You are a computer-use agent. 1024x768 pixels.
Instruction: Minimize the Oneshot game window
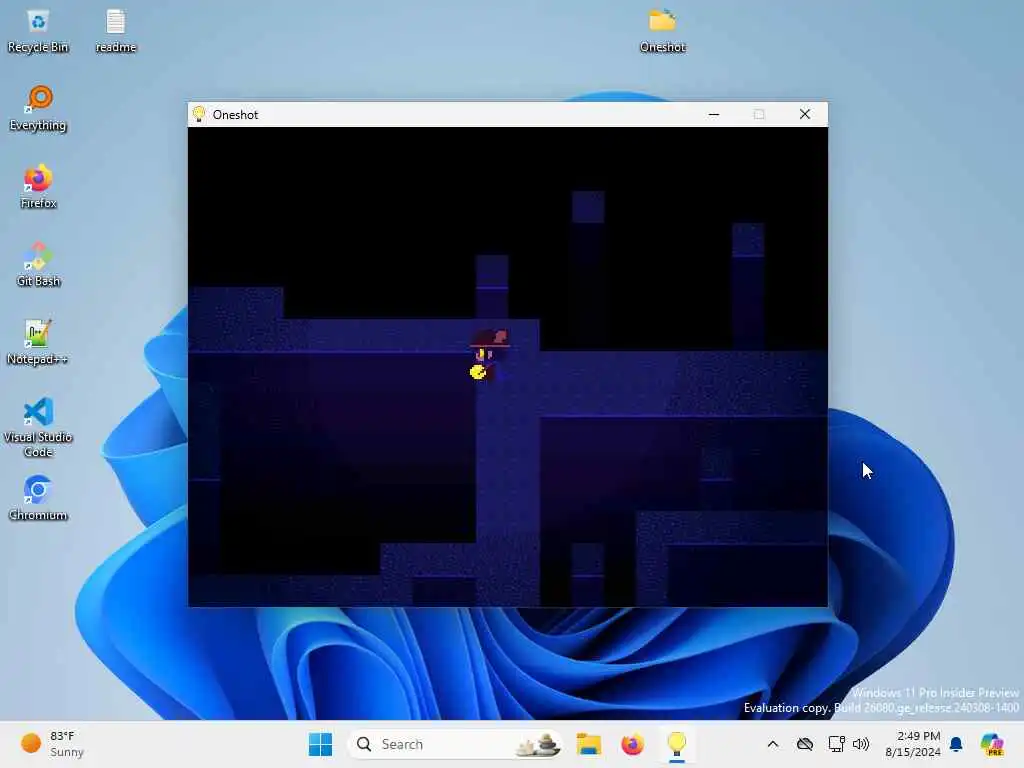point(714,114)
